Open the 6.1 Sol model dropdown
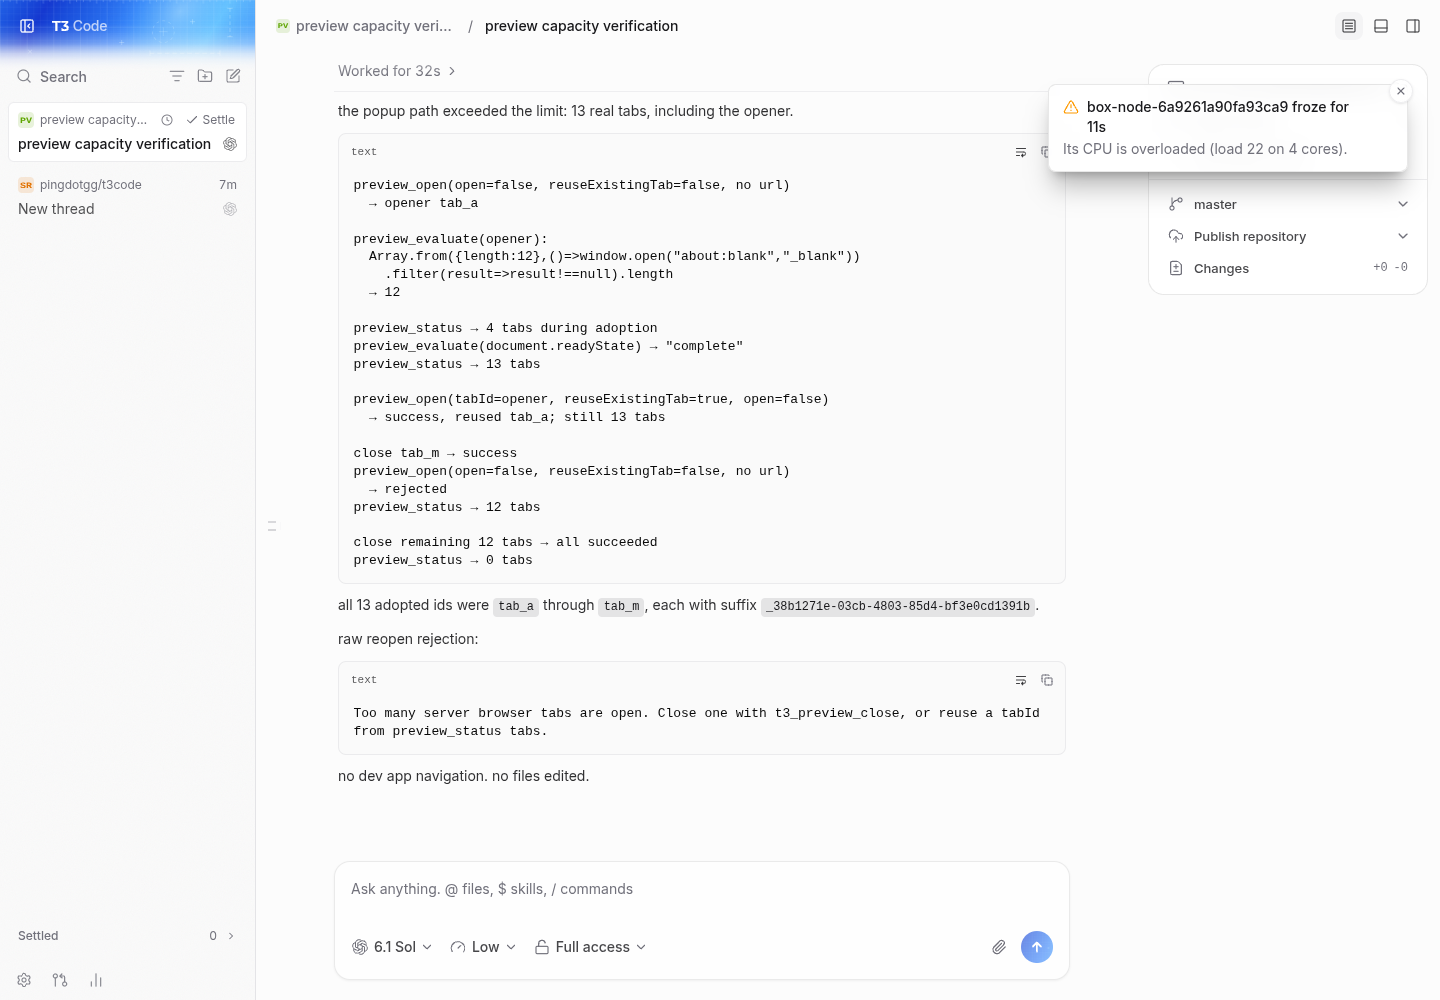The height and width of the screenshot is (1000, 1440). pyautogui.click(x=392, y=947)
